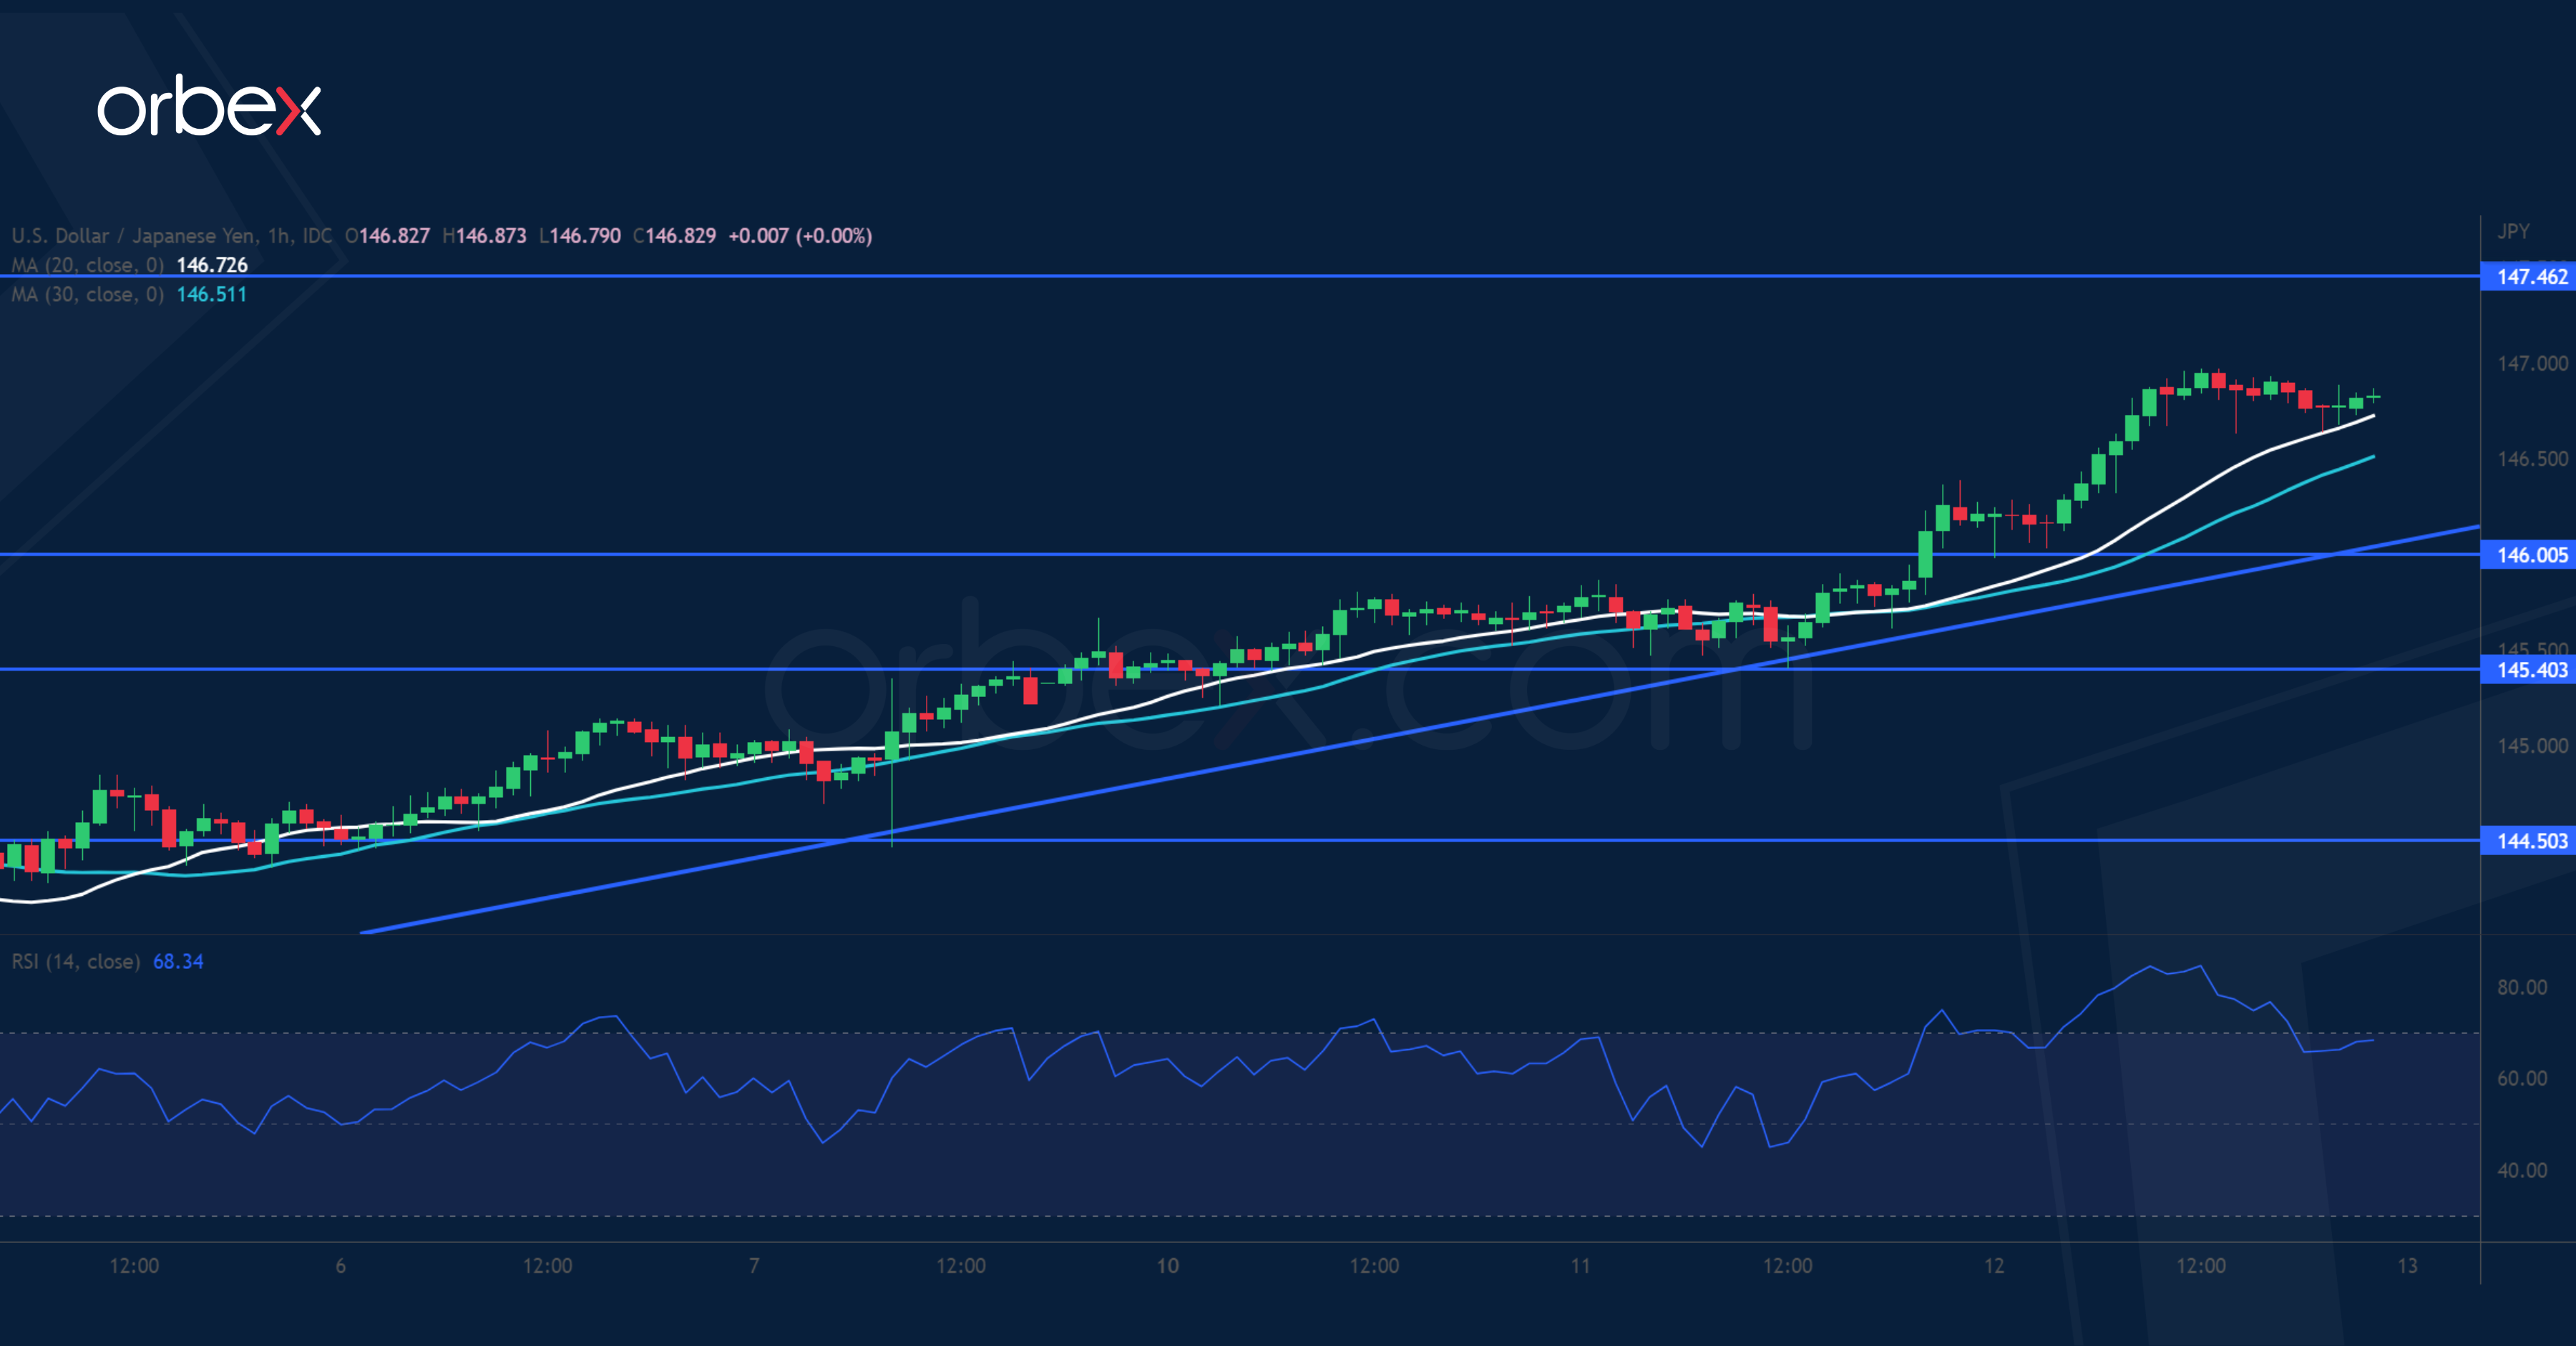Click the 145.403 horizontal line label
Screen dimensions: 2576x1346
tap(2530, 670)
